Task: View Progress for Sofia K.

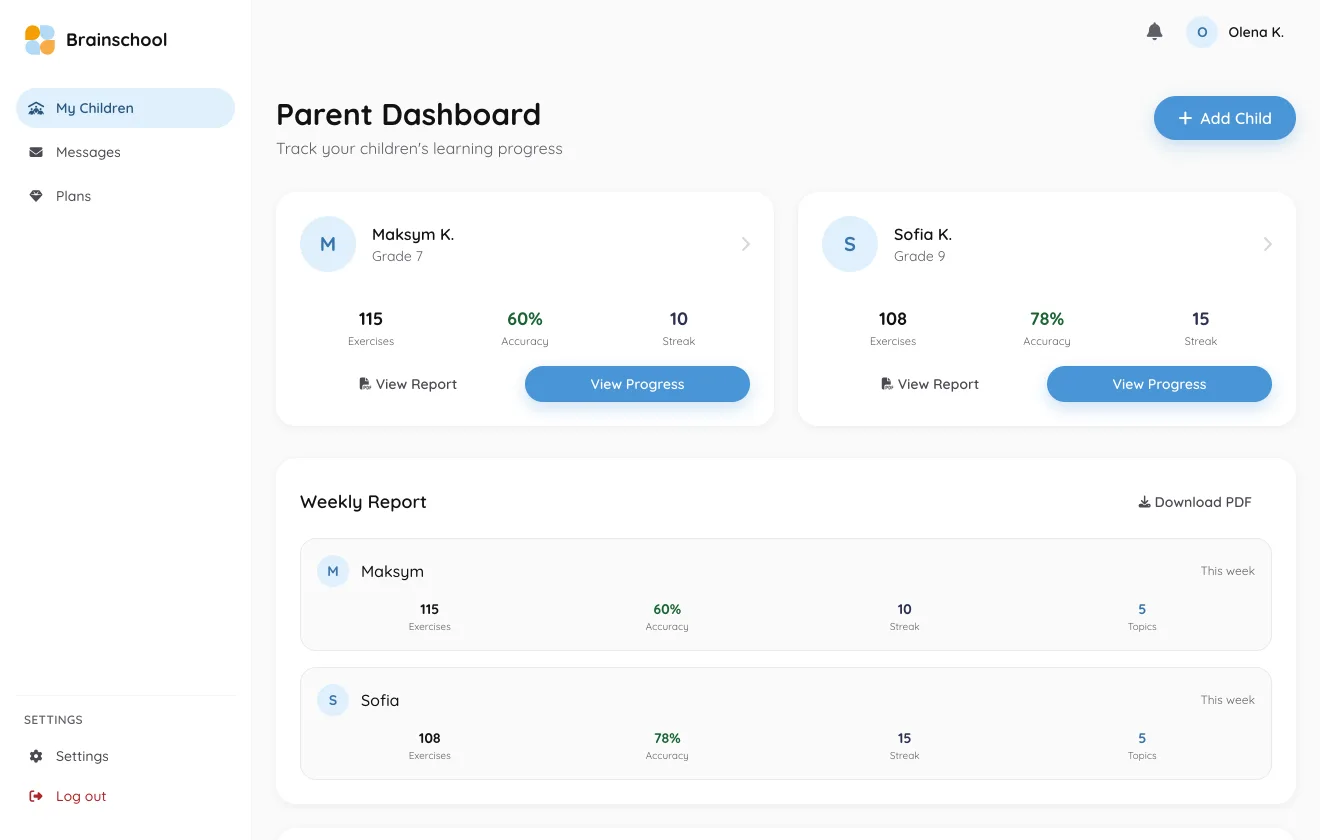Action: tap(1159, 384)
